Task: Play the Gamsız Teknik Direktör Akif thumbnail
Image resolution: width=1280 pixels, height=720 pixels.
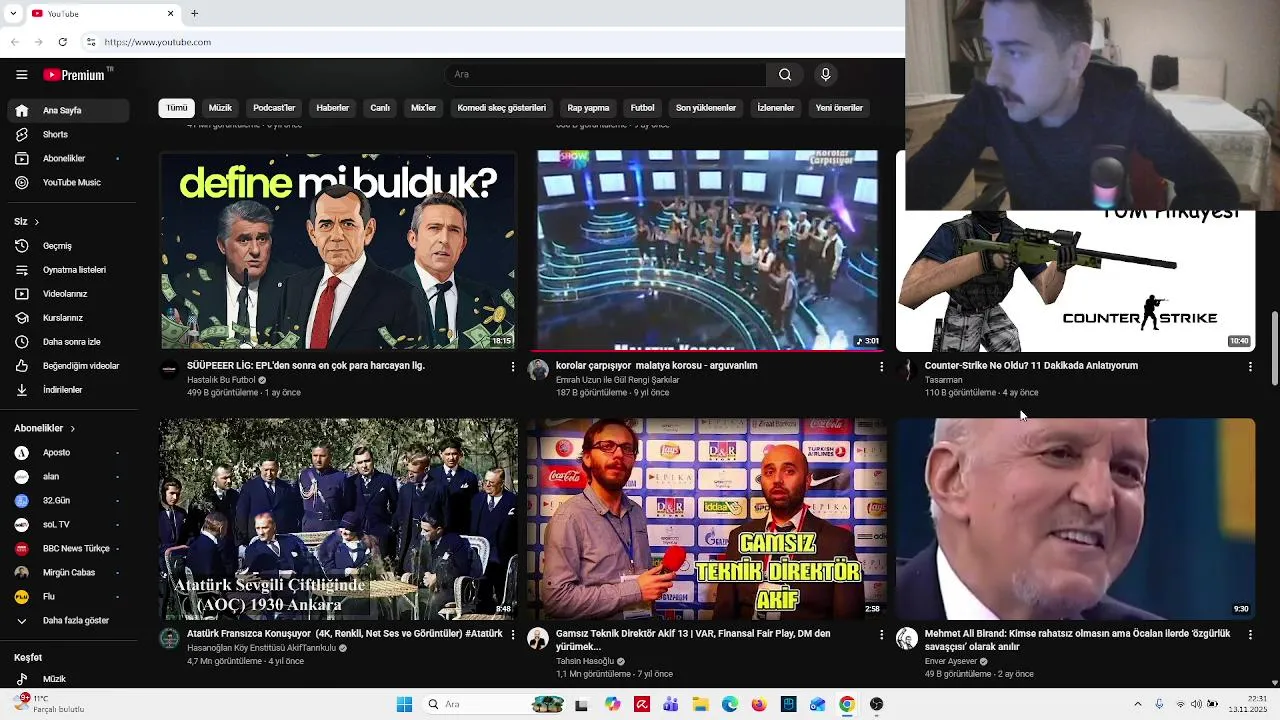Action: [707, 518]
